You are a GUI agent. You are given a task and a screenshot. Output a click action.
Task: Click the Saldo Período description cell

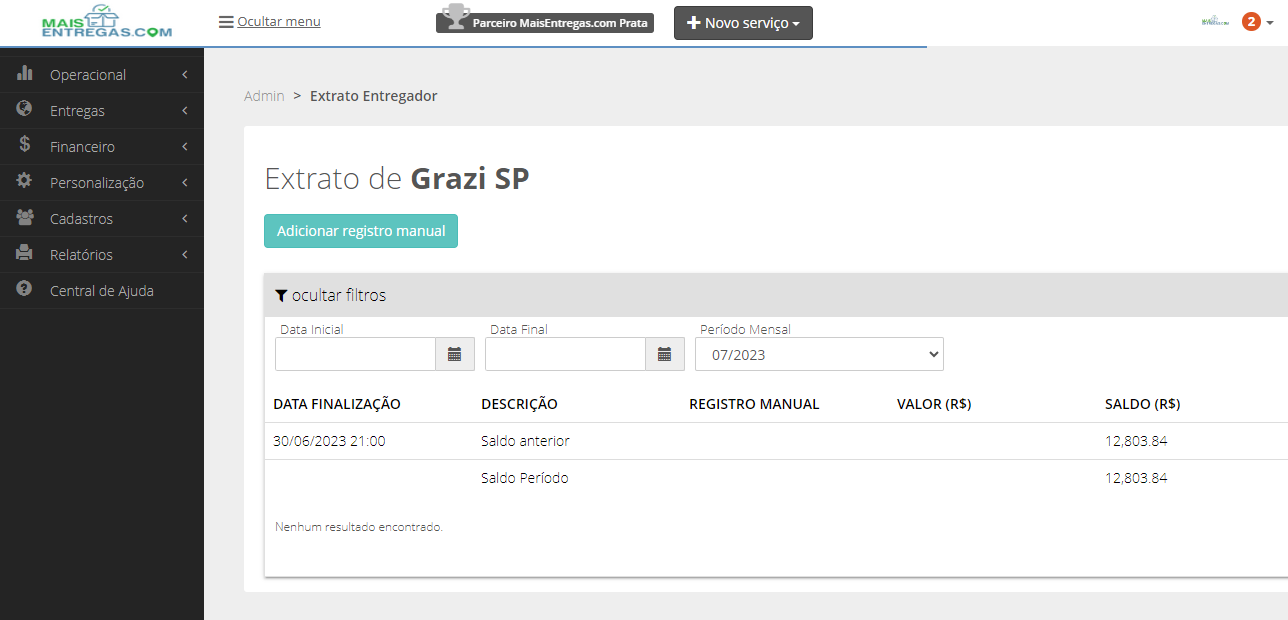tap(524, 478)
